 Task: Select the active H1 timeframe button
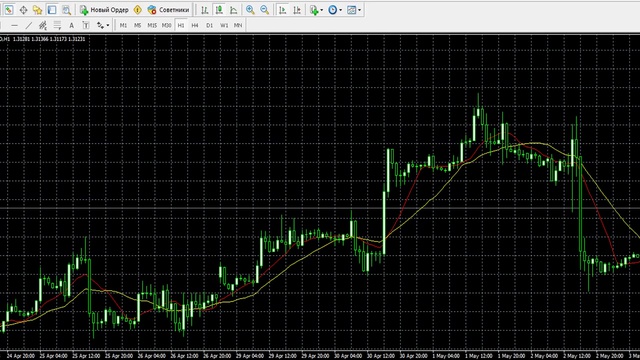(181, 25)
